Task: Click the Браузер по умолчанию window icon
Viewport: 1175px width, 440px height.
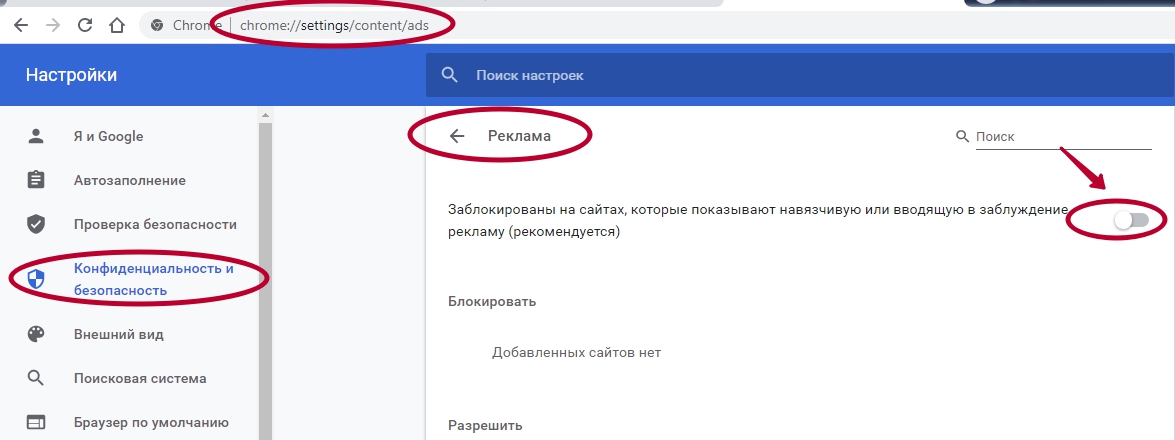Action: [x=36, y=422]
